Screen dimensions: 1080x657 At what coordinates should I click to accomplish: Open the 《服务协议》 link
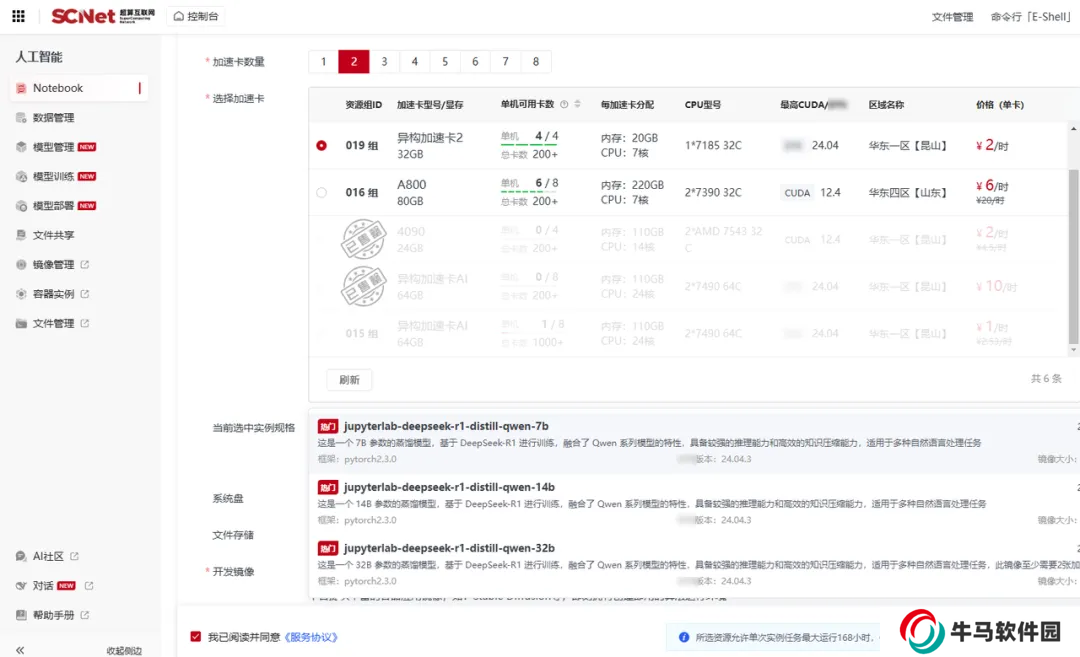[x=311, y=637]
